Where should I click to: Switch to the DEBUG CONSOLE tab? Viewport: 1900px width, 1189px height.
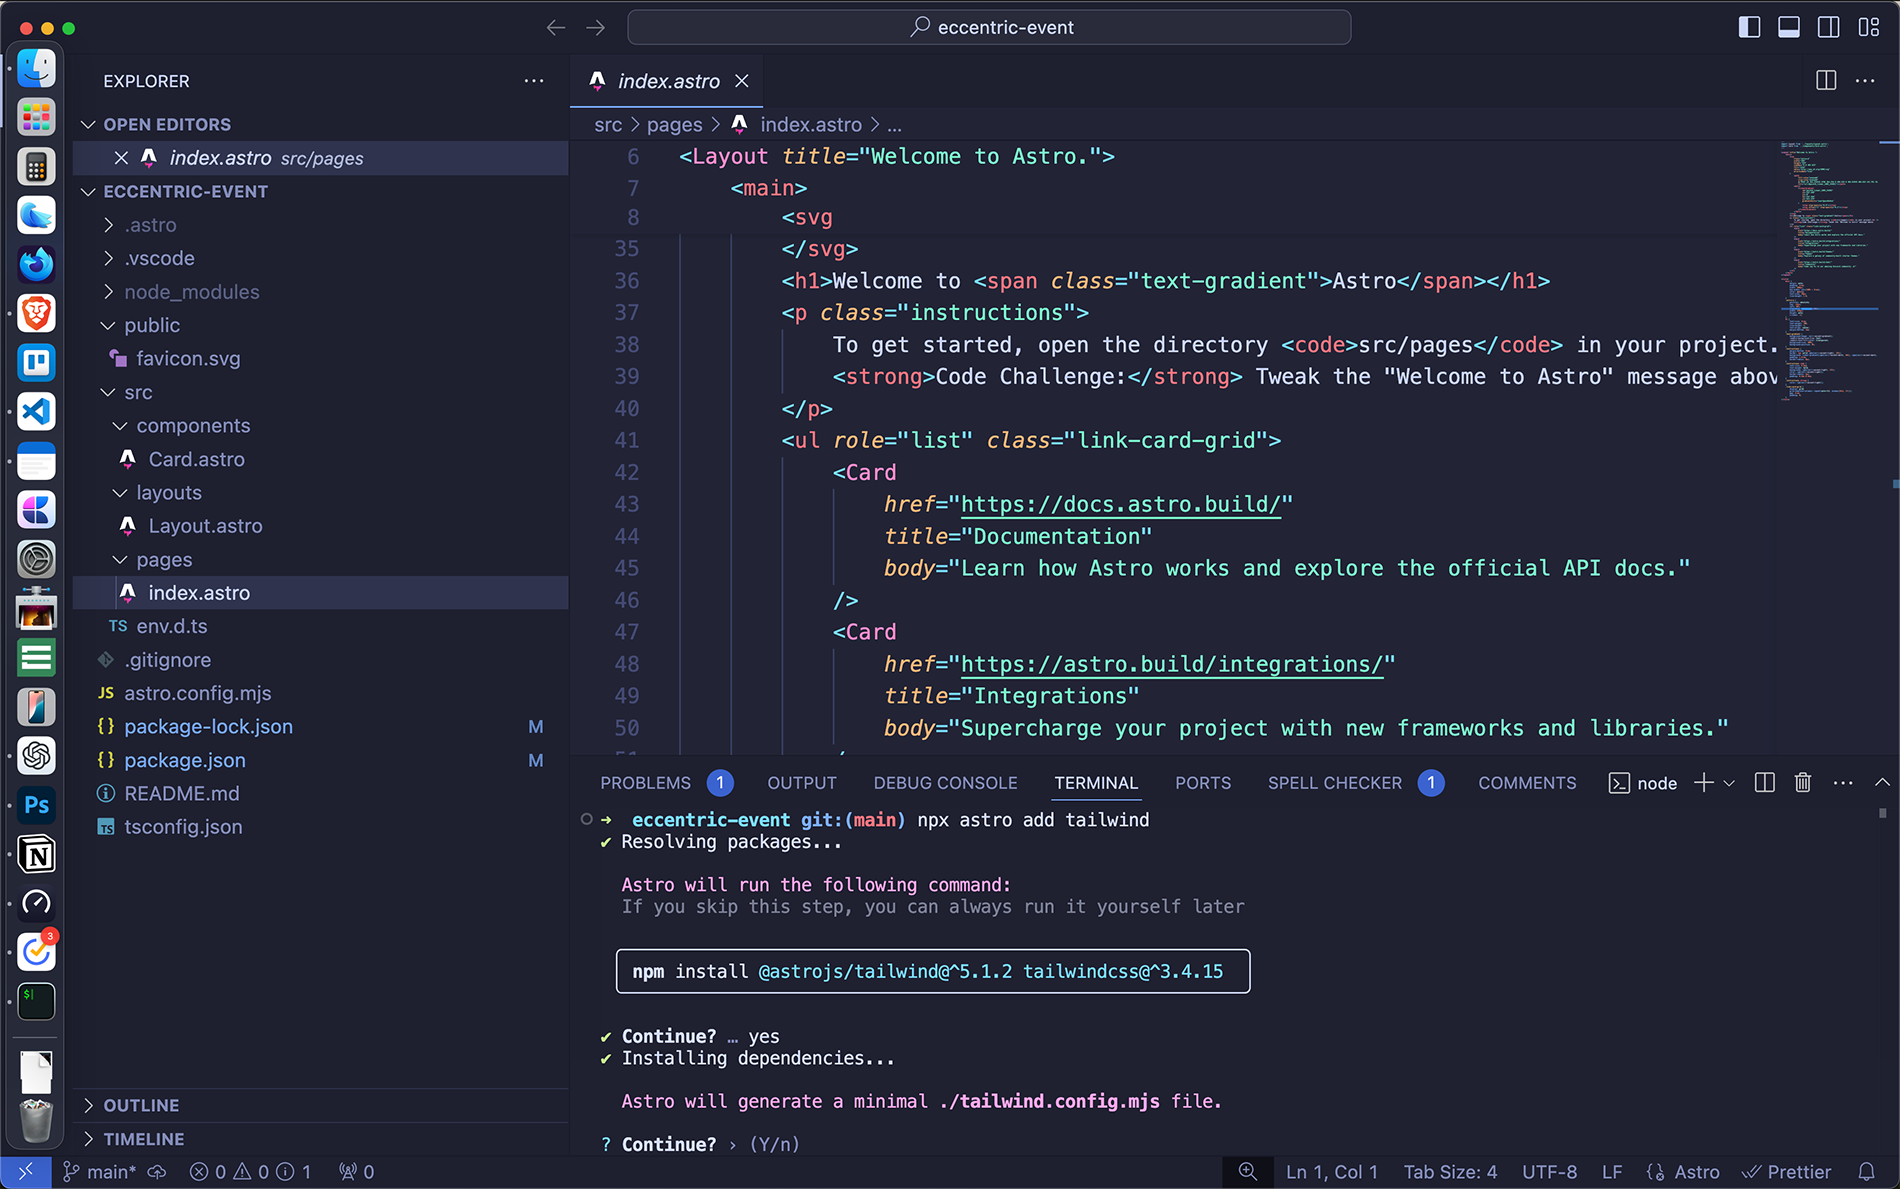(944, 783)
